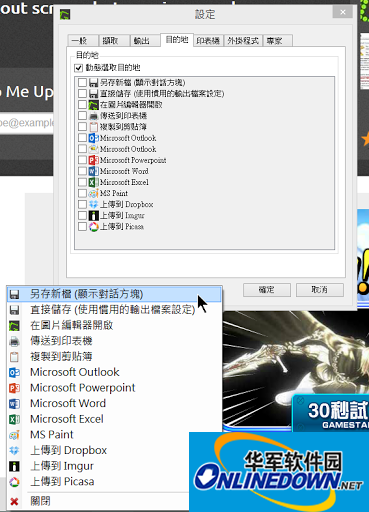Click Word icon in settings destination list
Image resolution: width=369 pixels, height=512 pixels.
[94, 171]
